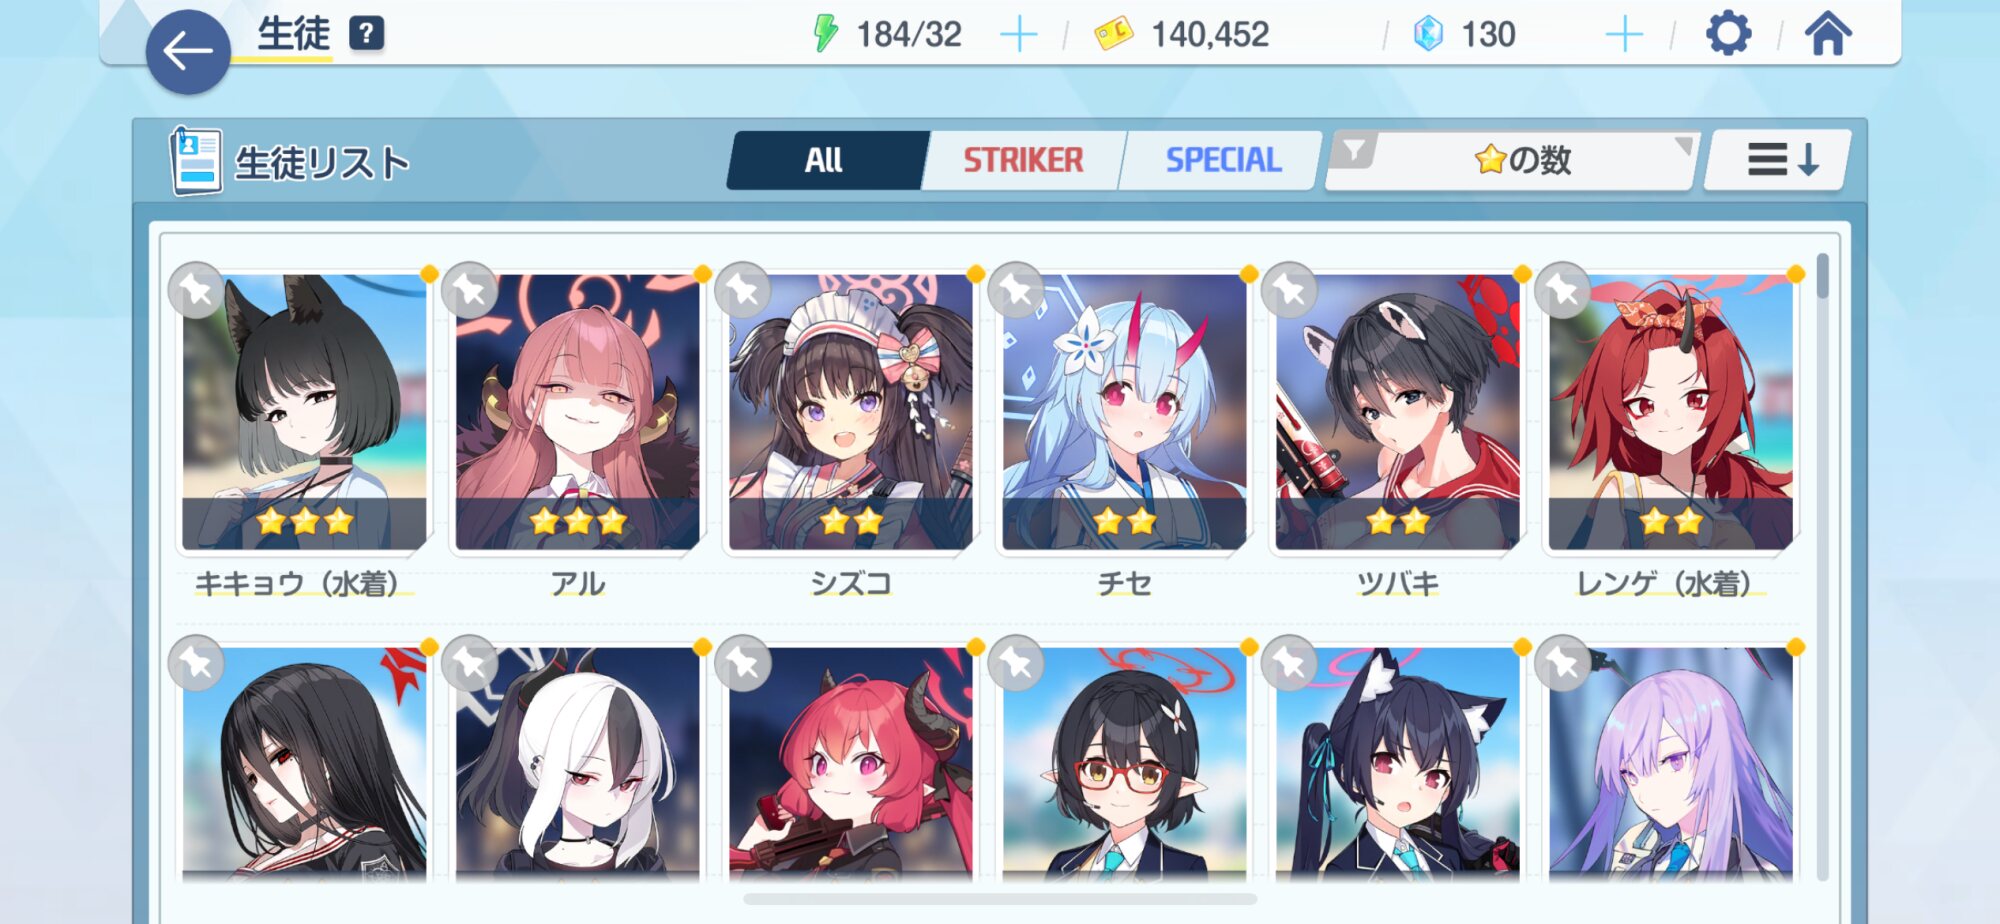
Task: Open the filter funnel icon
Action: point(1354,151)
